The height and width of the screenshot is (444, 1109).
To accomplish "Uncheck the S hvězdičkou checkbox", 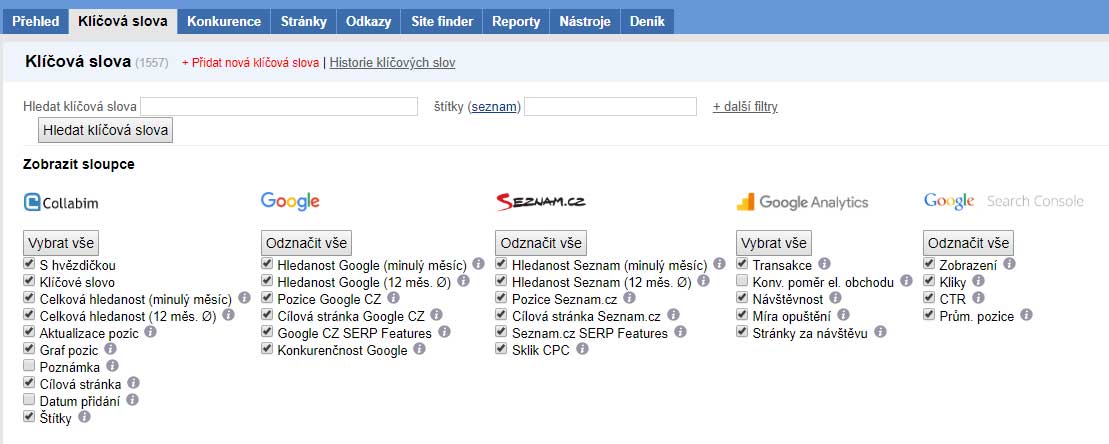I will tap(29, 264).
